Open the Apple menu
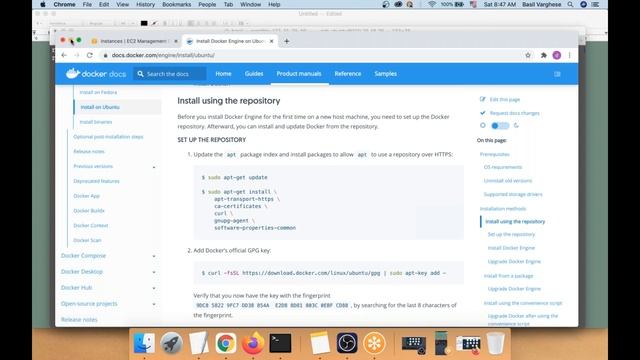 tap(42, 4)
